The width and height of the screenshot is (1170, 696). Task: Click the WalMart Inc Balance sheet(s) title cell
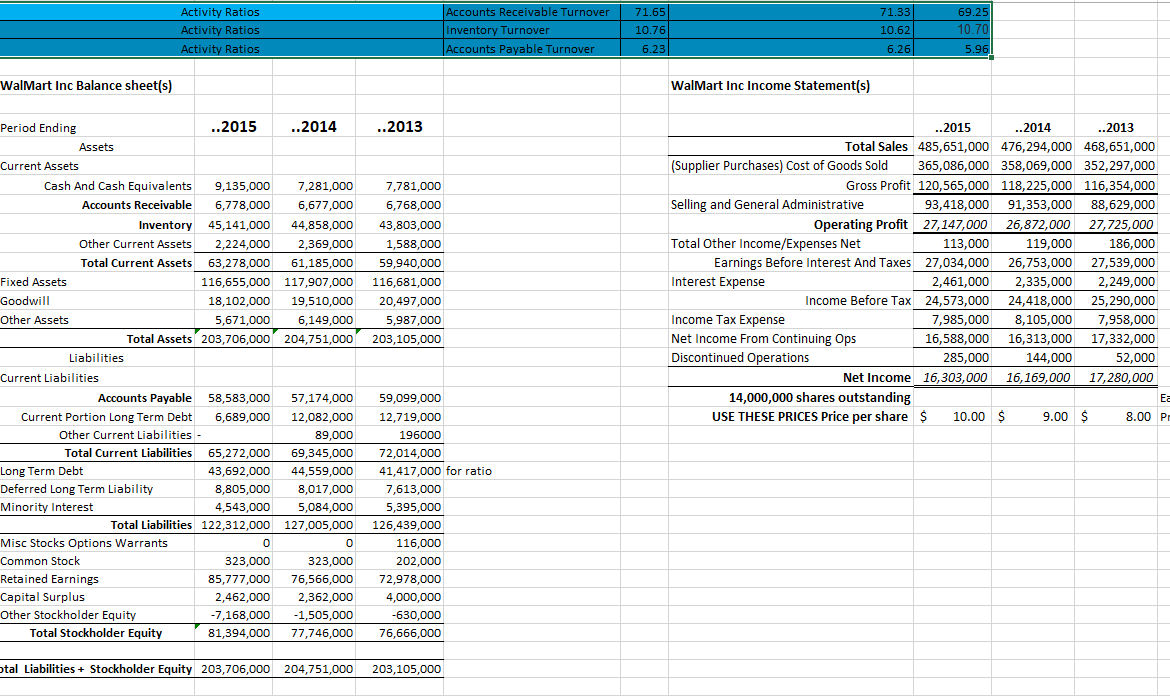pyautogui.click(x=87, y=85)
